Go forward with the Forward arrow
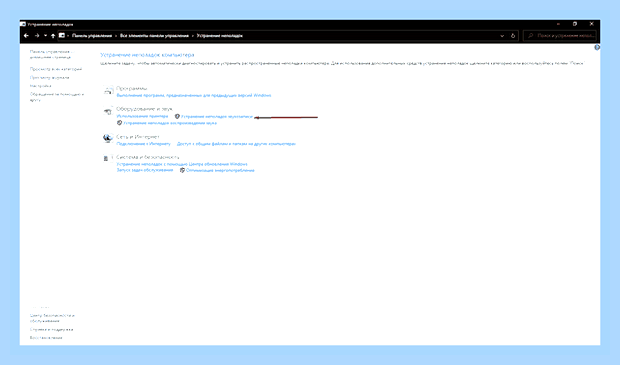The image size is (620, 365). click(x=37, y=36)
